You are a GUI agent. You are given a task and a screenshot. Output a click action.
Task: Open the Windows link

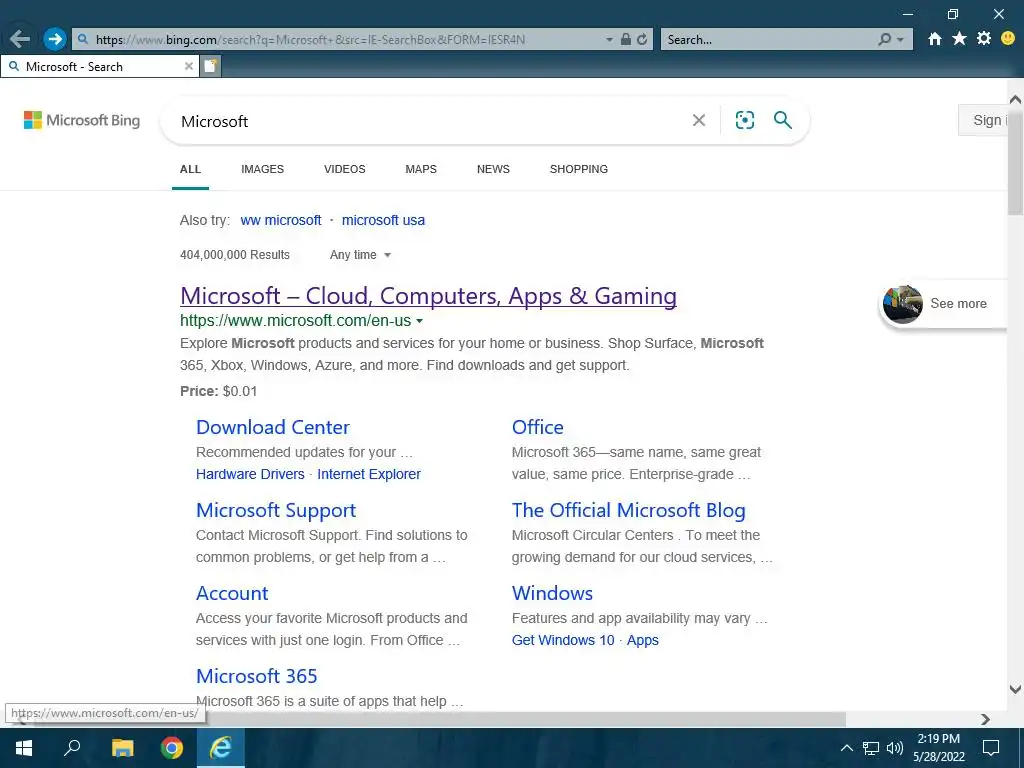[x=552, y=593]
